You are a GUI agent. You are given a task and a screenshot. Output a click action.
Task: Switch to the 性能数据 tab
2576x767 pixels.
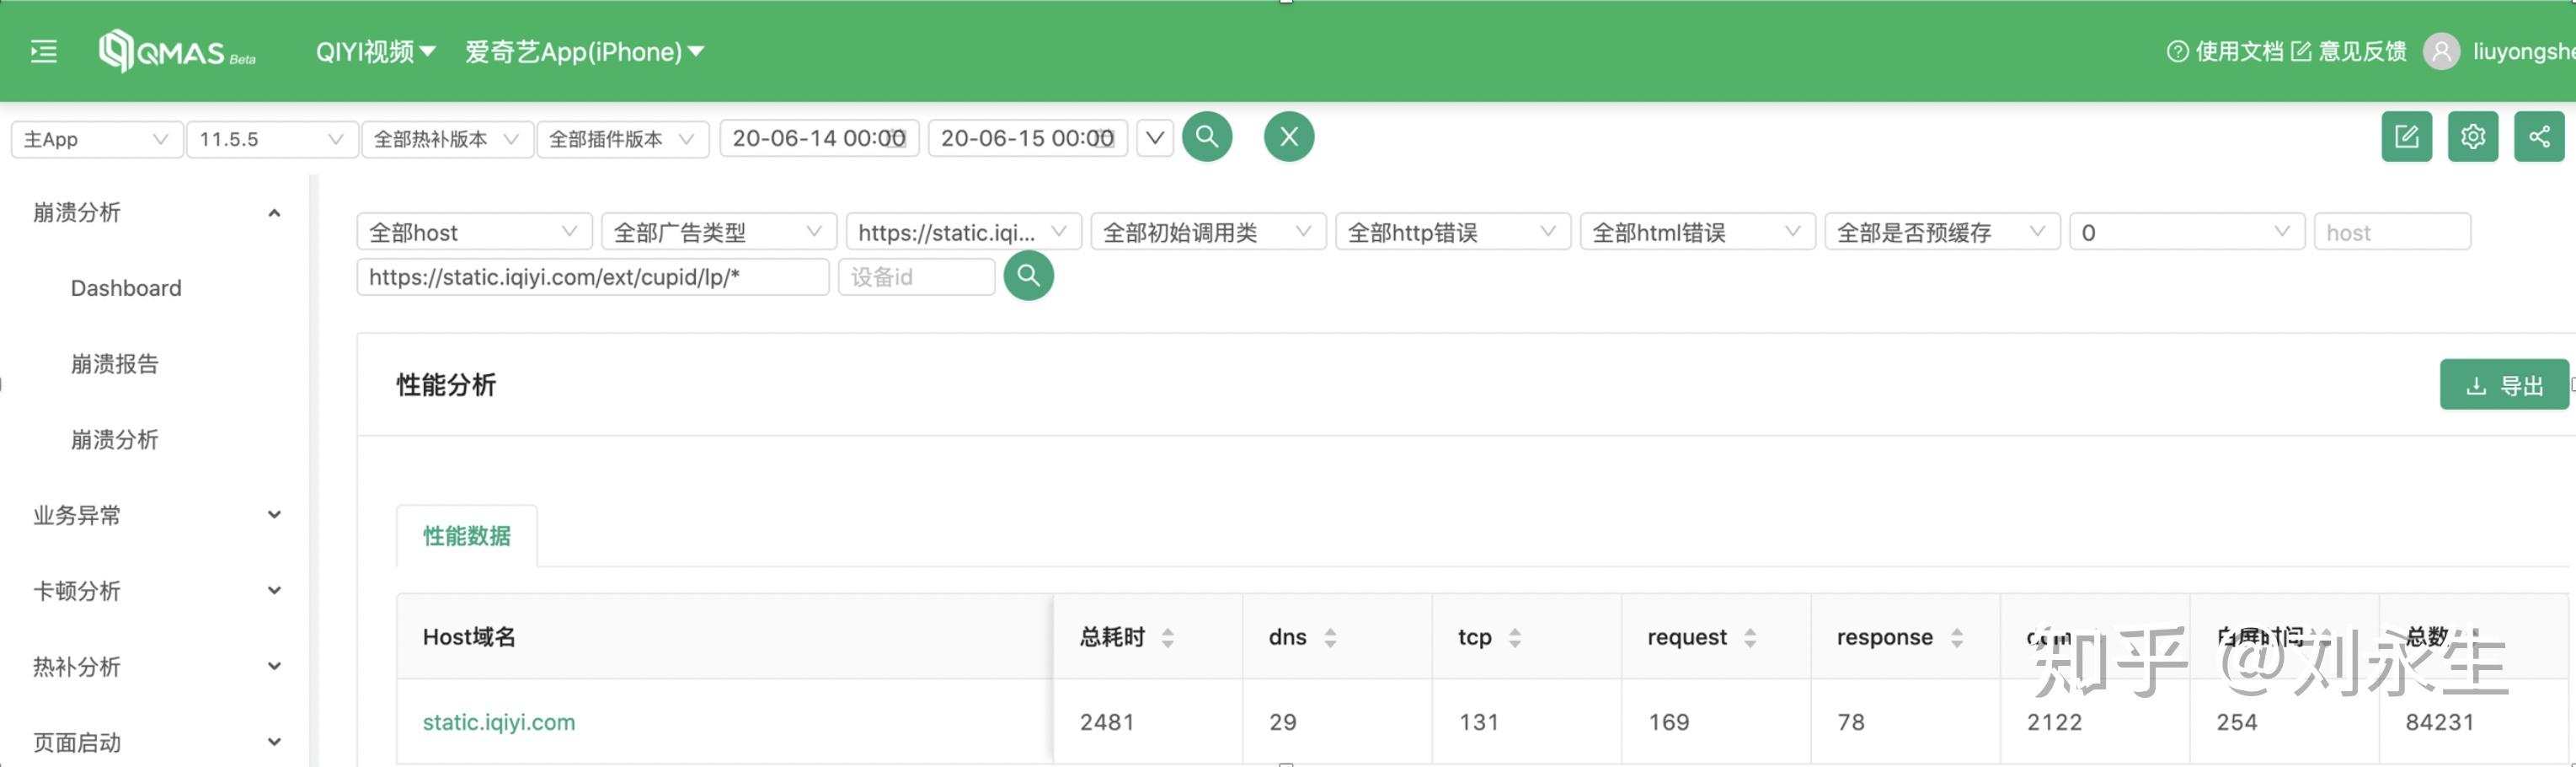click(x=466, y=536)
